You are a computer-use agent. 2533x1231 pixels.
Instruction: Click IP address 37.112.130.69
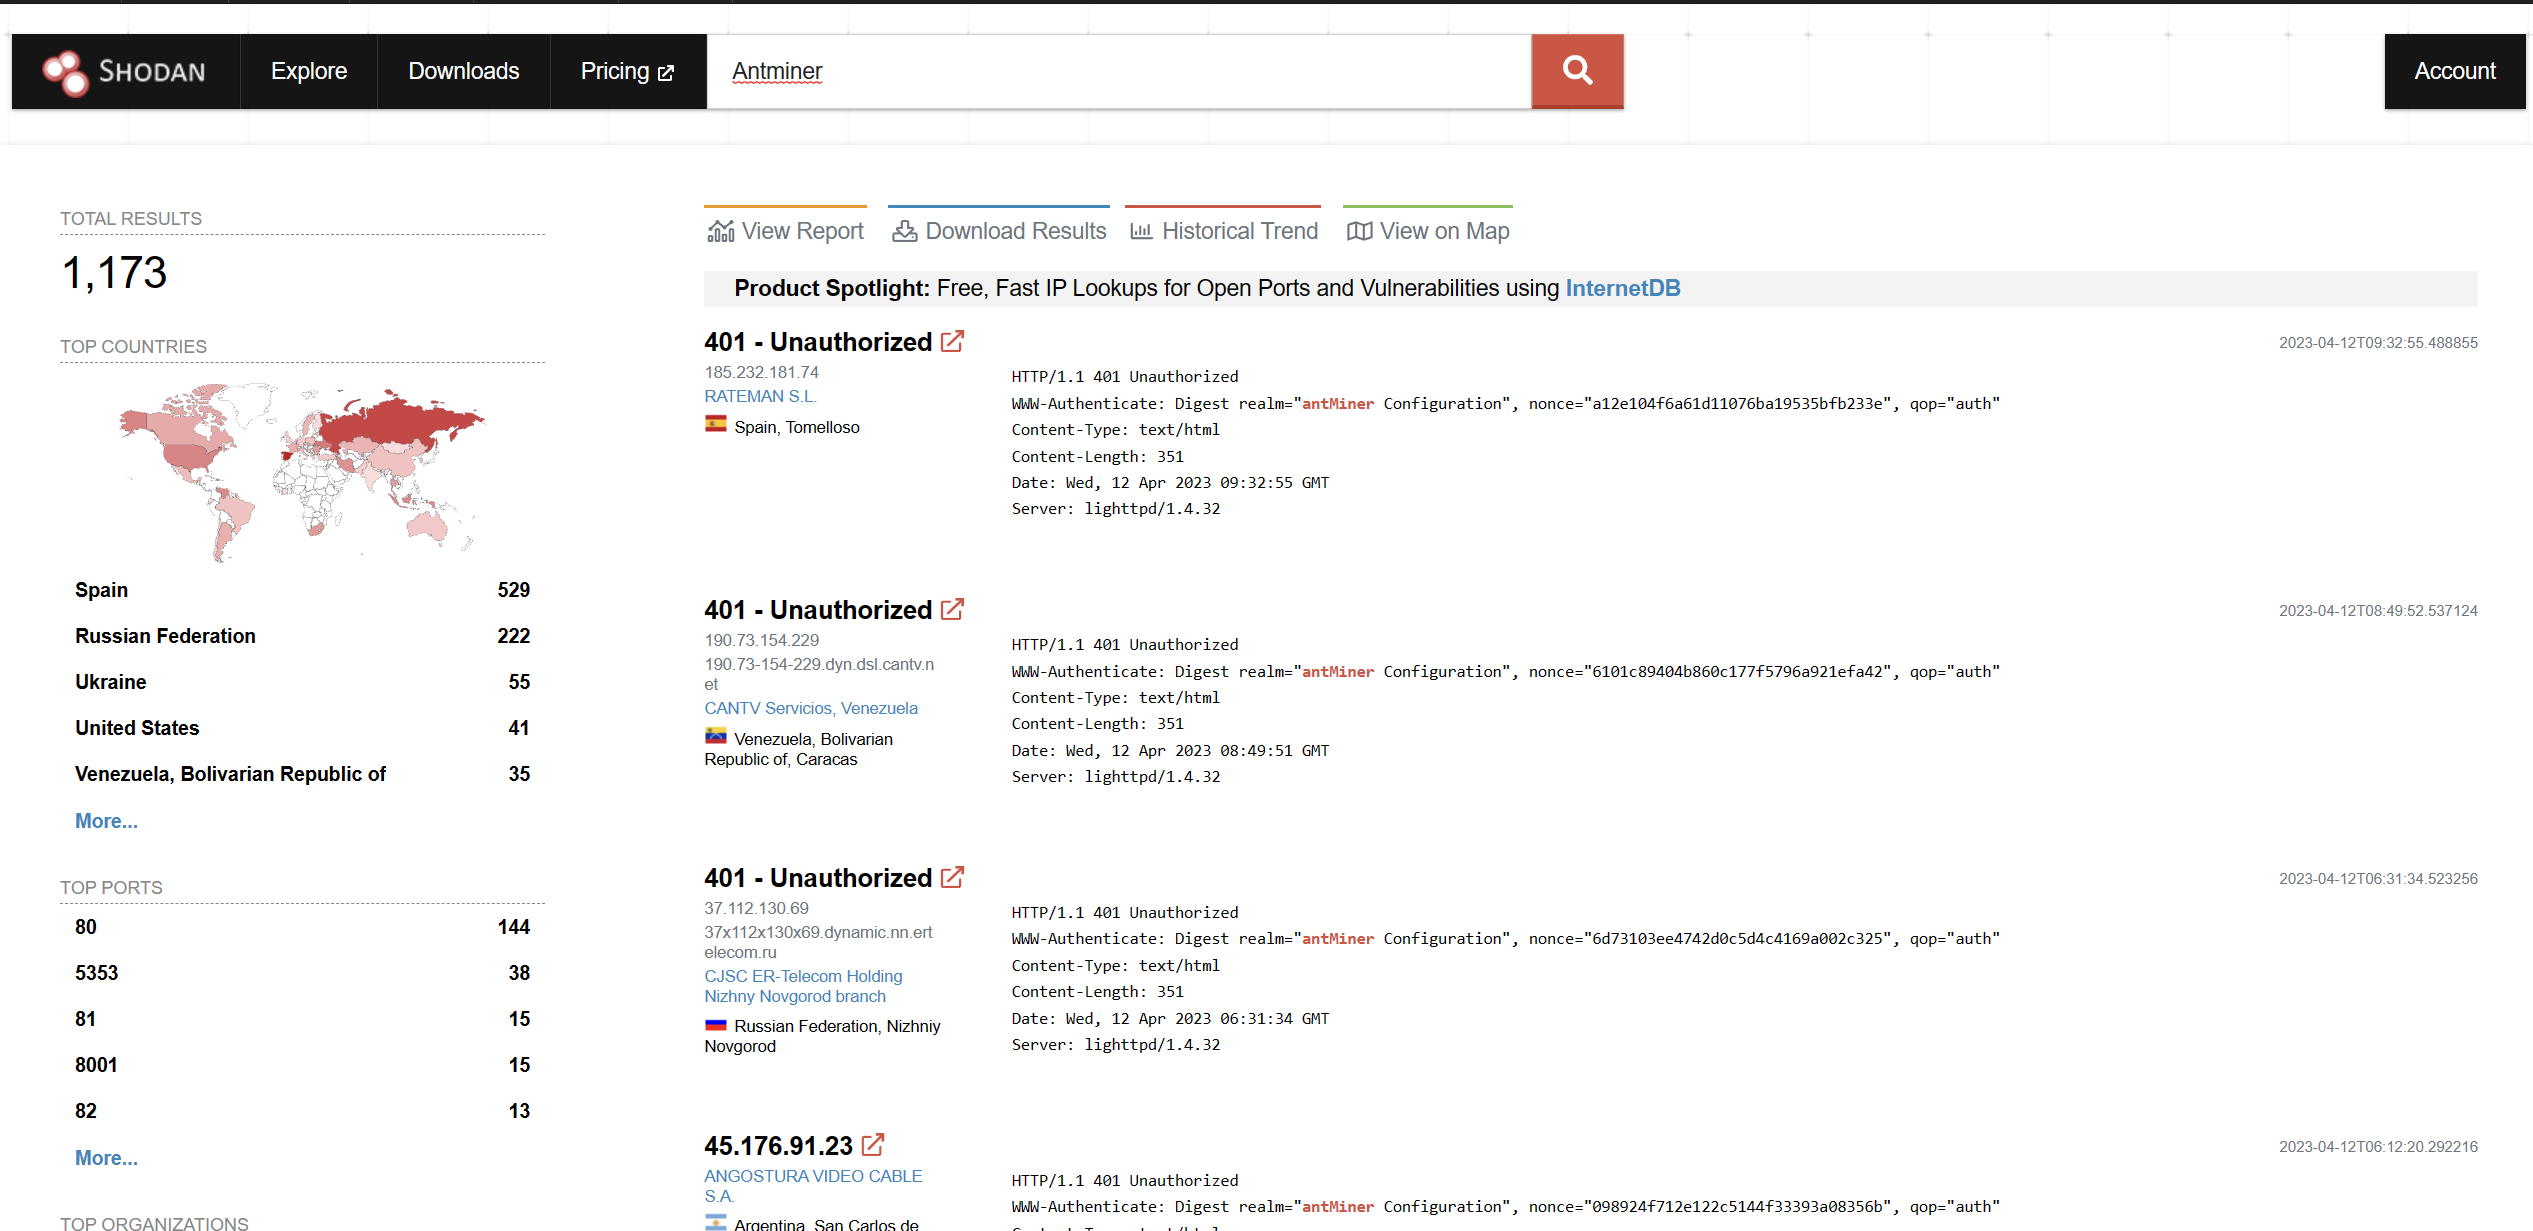coord(756,908)
